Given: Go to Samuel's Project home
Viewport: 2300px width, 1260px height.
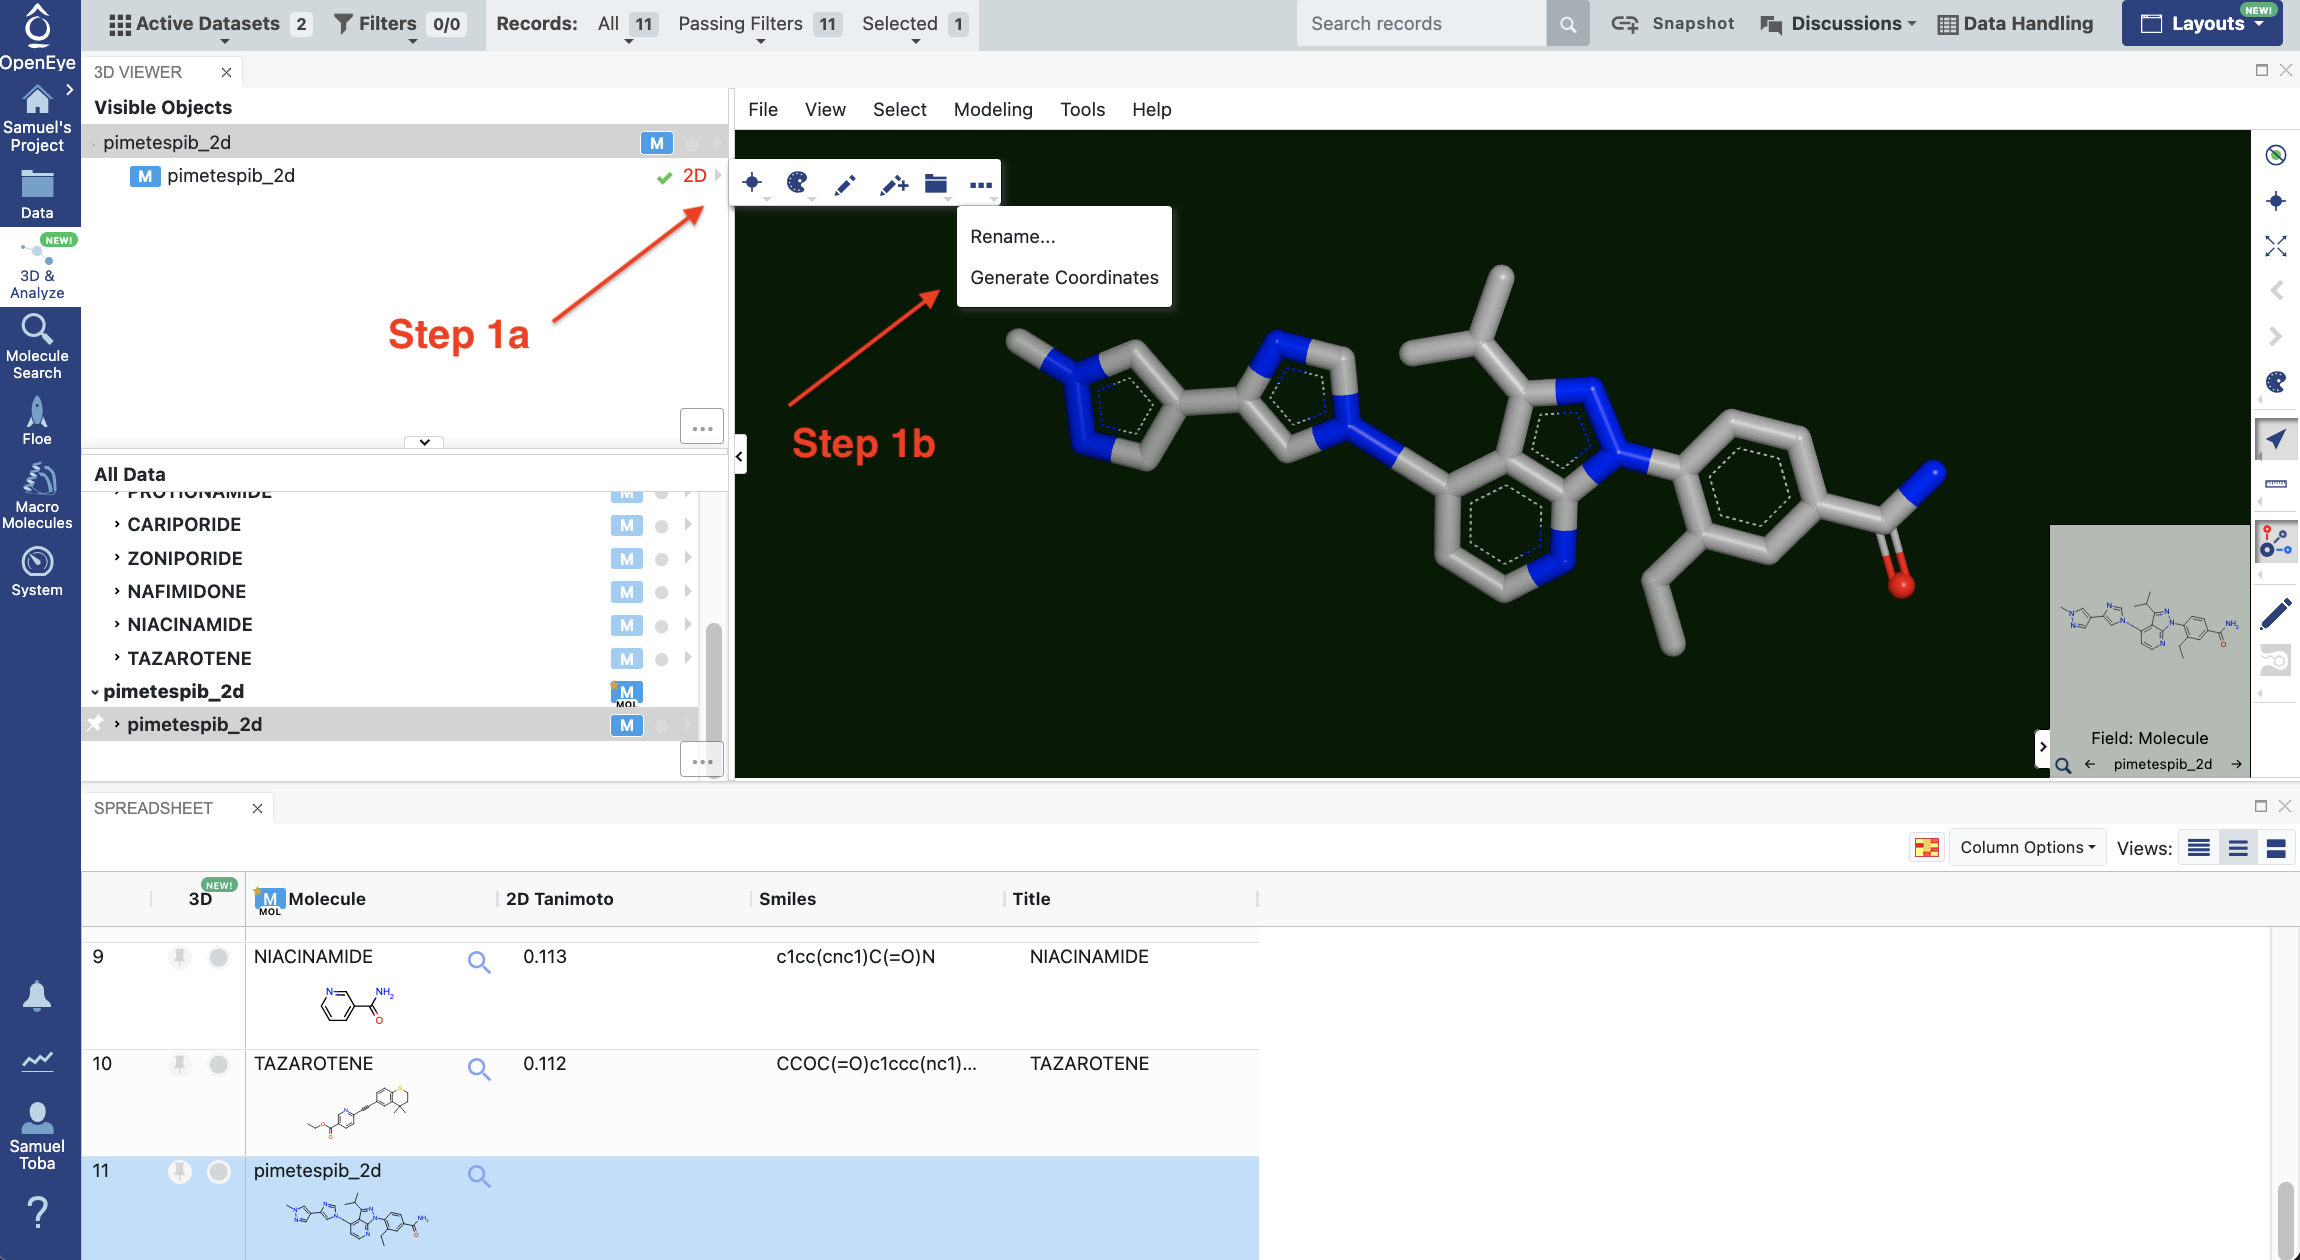Looking at the screenshot, I should (37, 119).
